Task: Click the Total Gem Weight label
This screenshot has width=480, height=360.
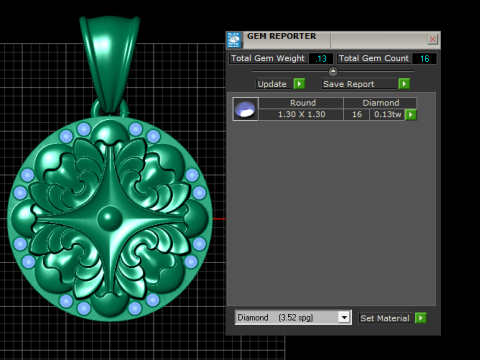Action: (268, 58)
